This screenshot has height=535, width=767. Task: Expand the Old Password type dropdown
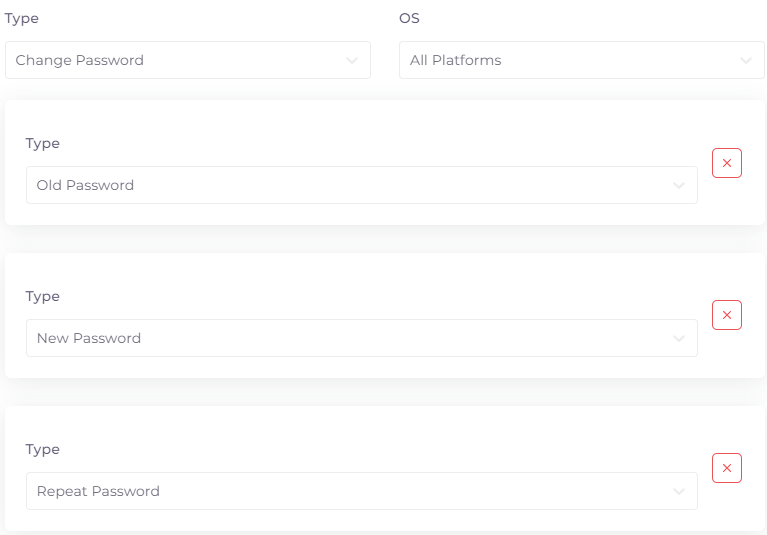coord(361,185)
